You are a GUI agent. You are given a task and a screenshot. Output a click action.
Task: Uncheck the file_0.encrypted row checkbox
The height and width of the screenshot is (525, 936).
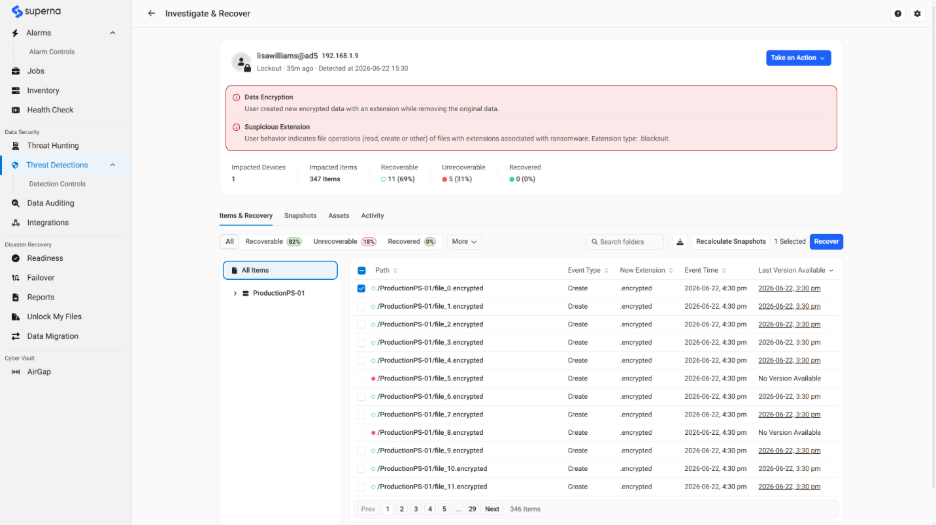point(361,288)
